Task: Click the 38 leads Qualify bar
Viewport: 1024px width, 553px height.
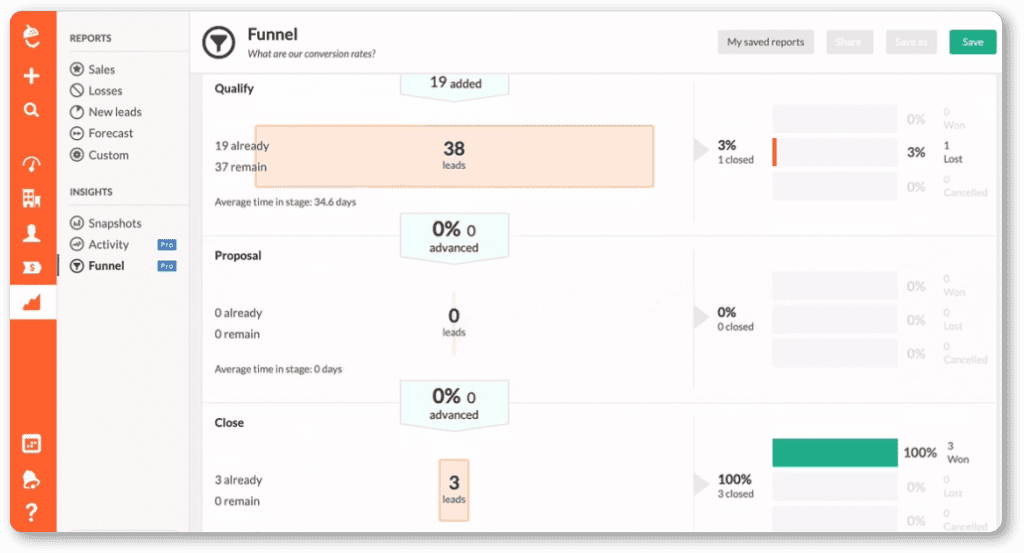Action: (x=454, y=156)
